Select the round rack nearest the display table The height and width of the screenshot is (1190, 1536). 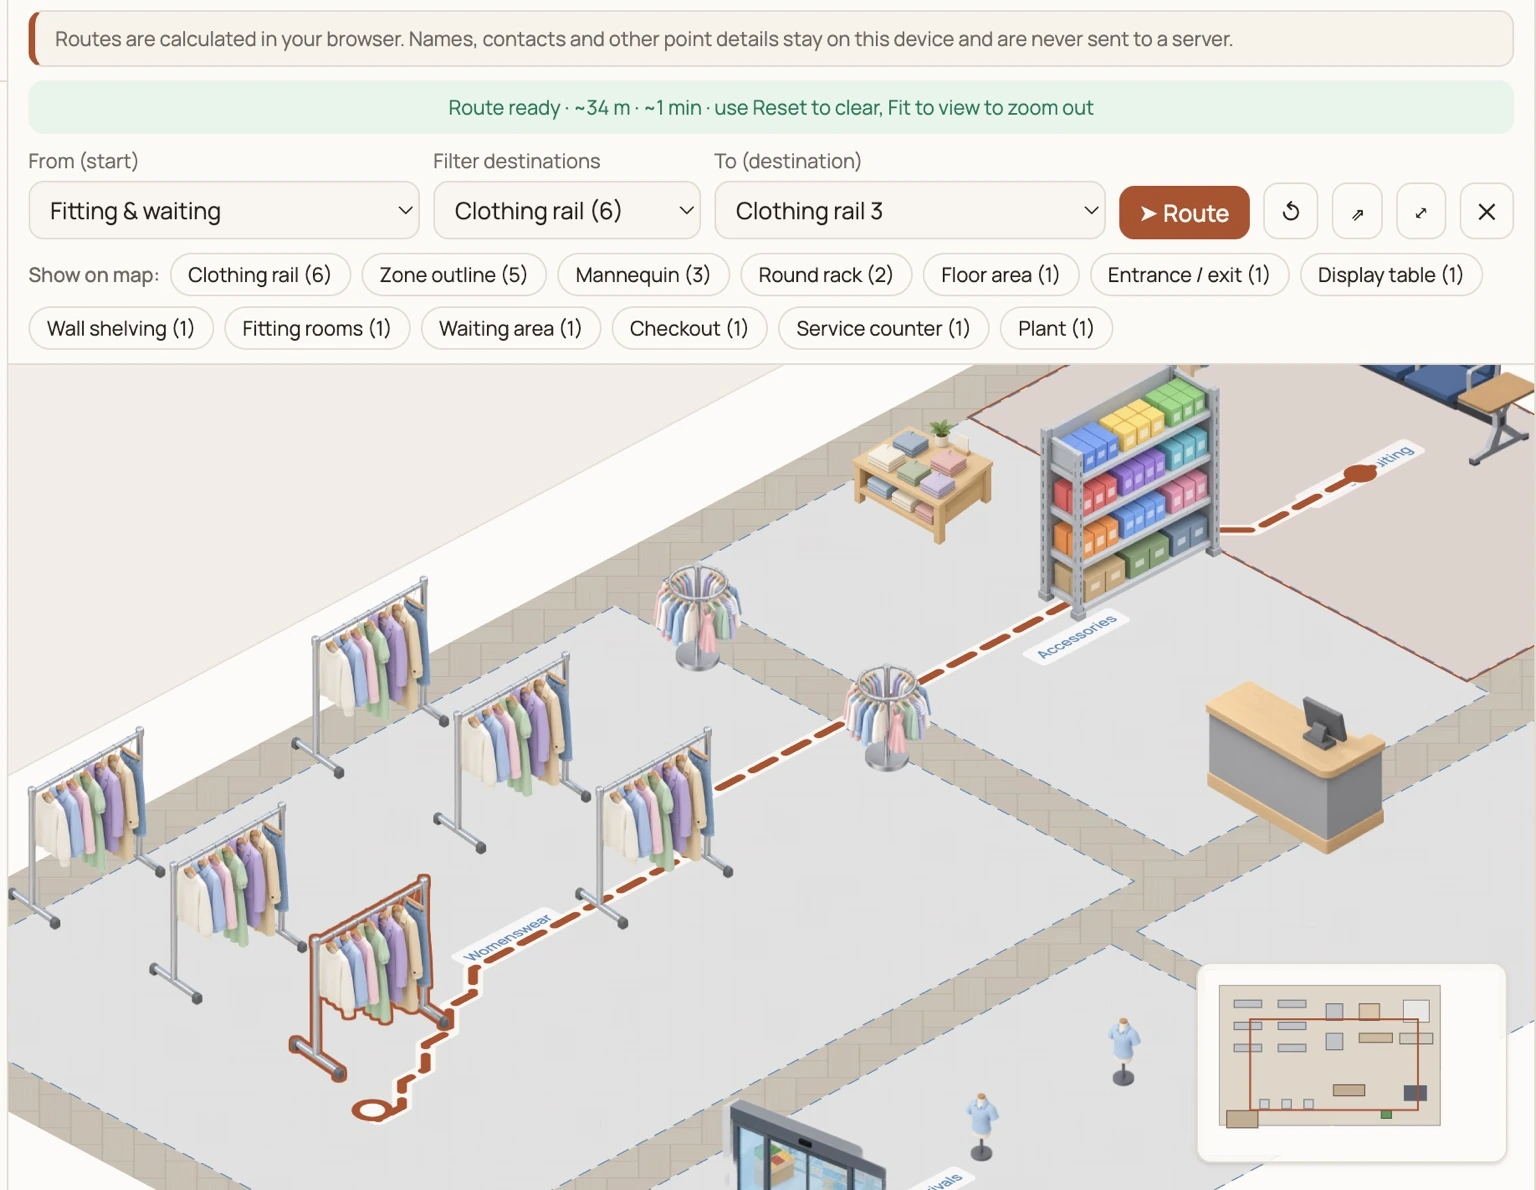point(698,616)
